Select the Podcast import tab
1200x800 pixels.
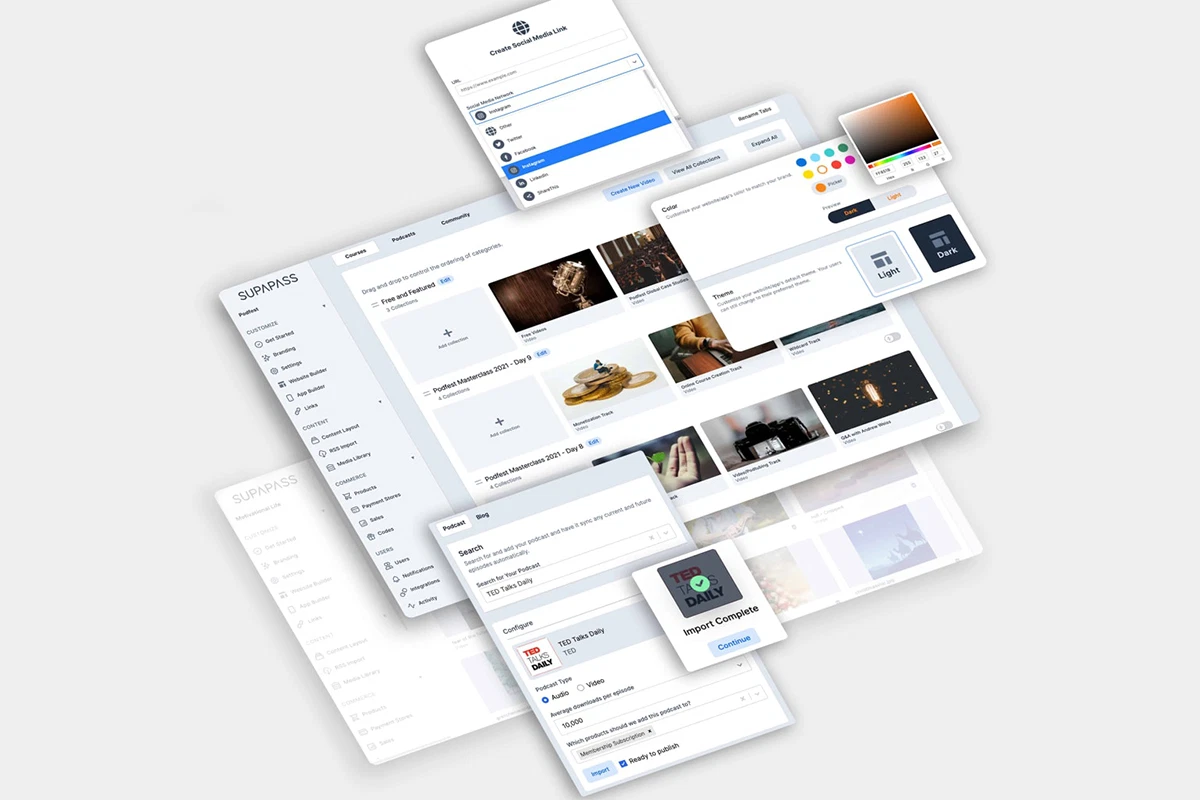pos(454,525)
